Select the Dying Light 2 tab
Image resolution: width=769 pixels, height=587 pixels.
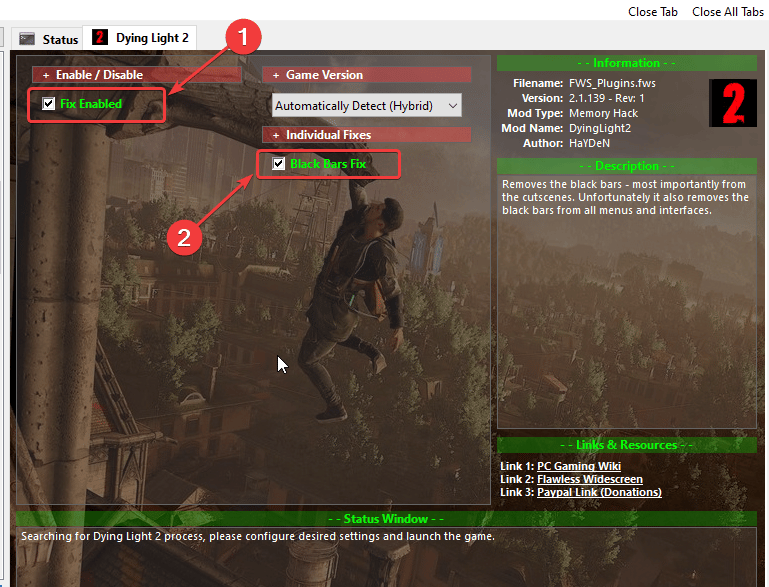coord(140,38)
